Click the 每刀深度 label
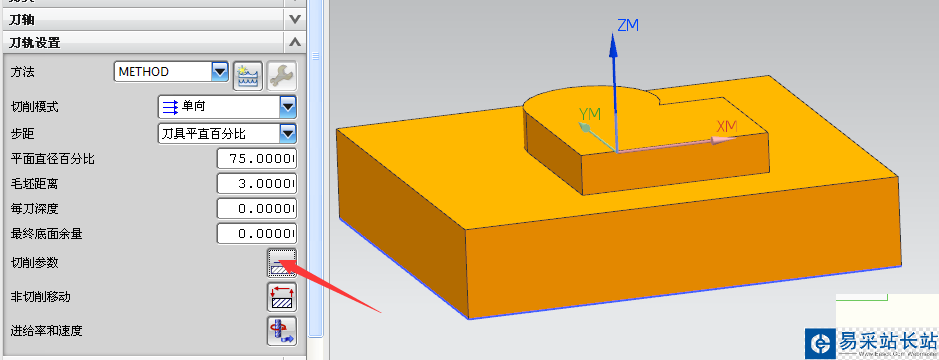 35,210
